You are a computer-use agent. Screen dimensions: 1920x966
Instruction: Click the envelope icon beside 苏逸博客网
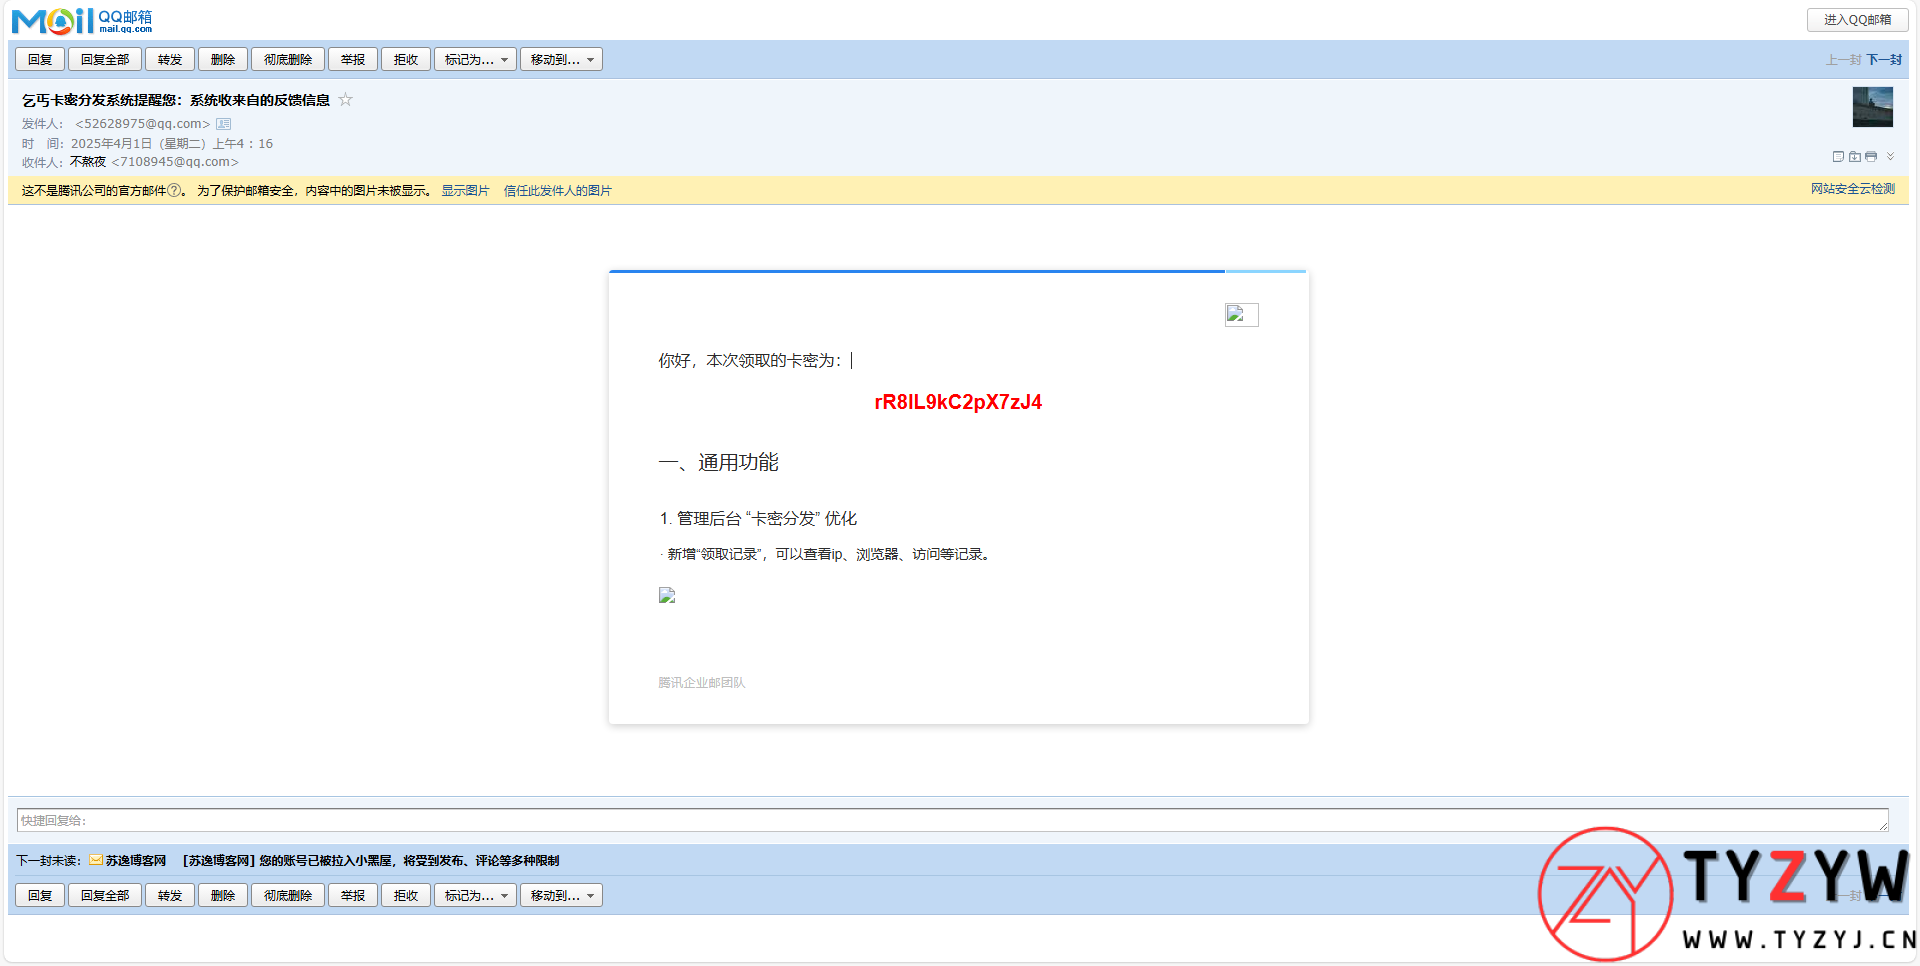click(x=96, y=860)
